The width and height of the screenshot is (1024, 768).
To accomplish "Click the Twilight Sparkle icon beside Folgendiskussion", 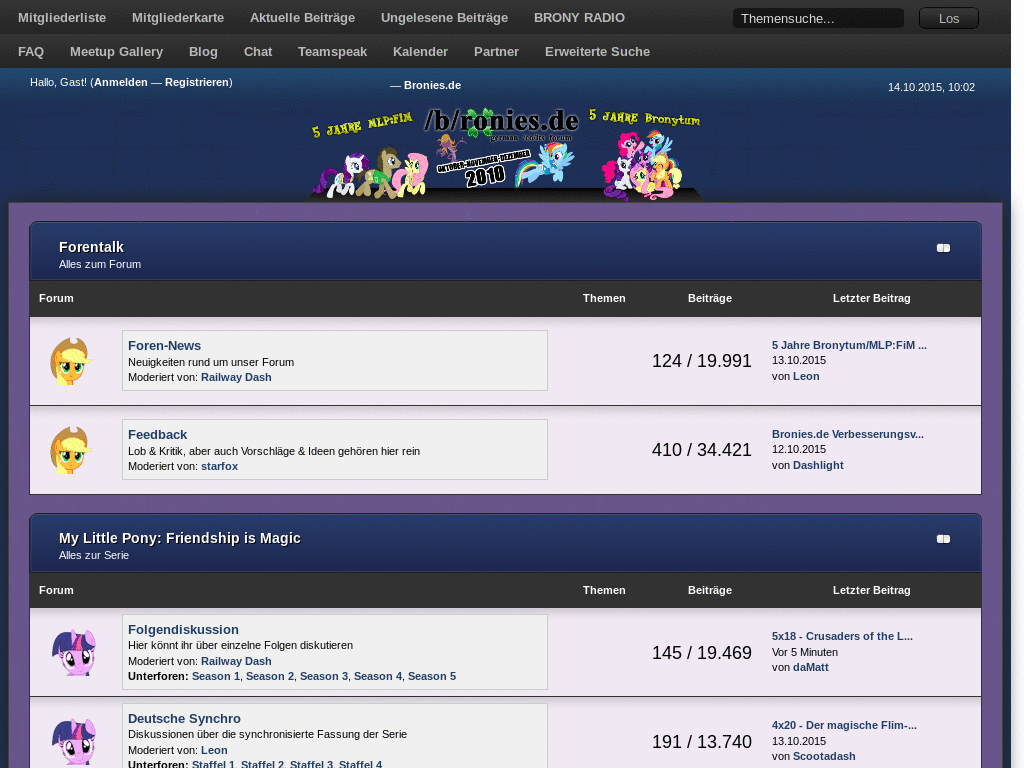I will pos(74,652).
